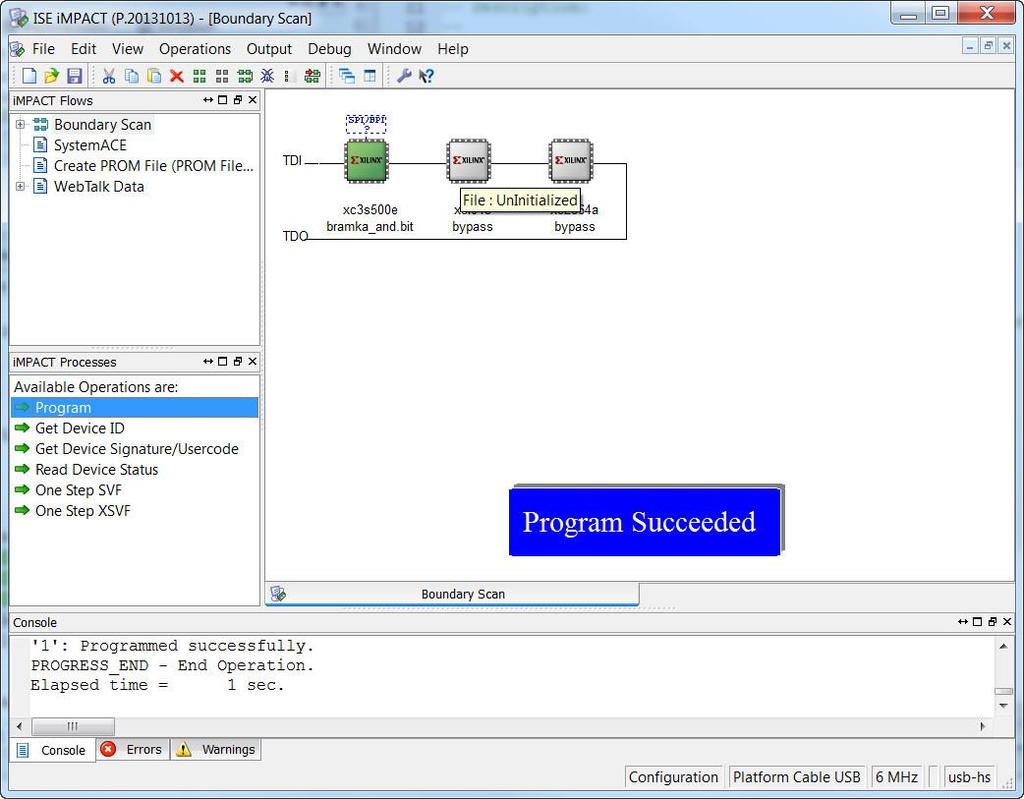Click the bramka_and.bit file label
1024x799 pixels.
[370, 227]
